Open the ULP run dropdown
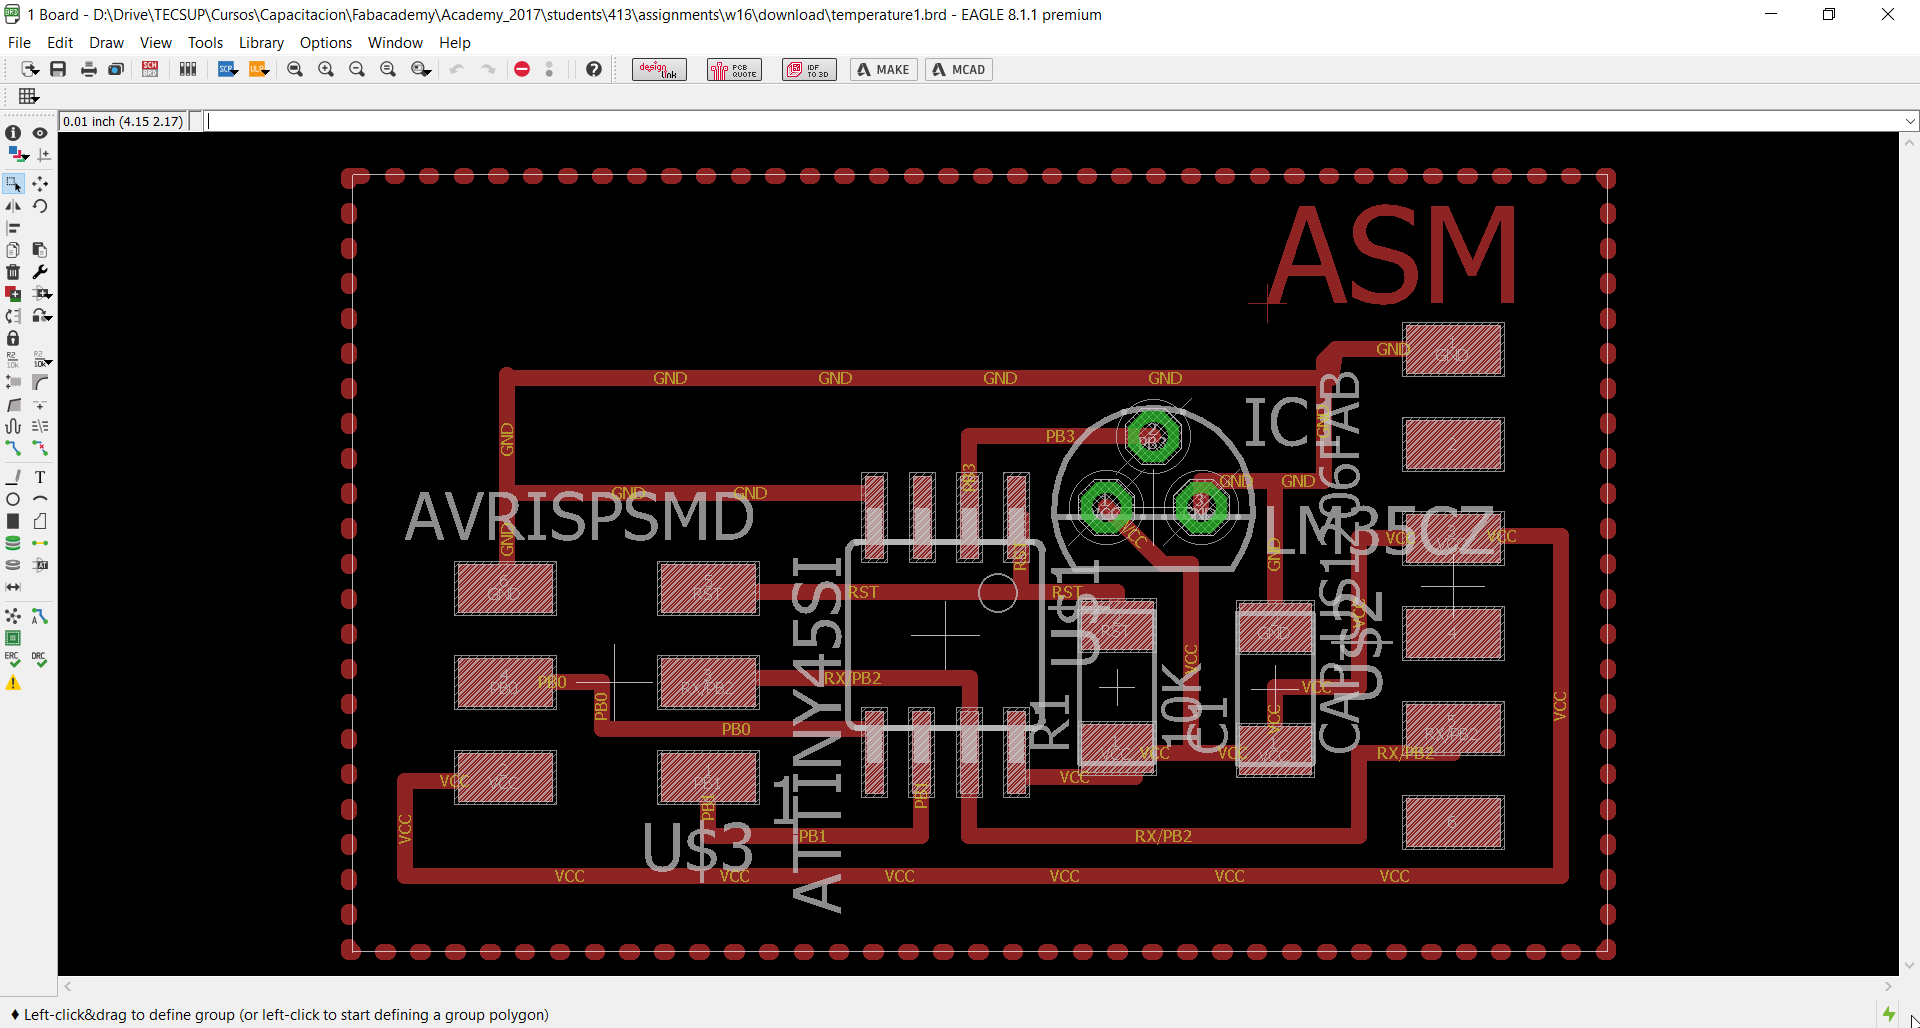The width and height of the screenshot is (1920, 1028). click(x=259, y=69)
